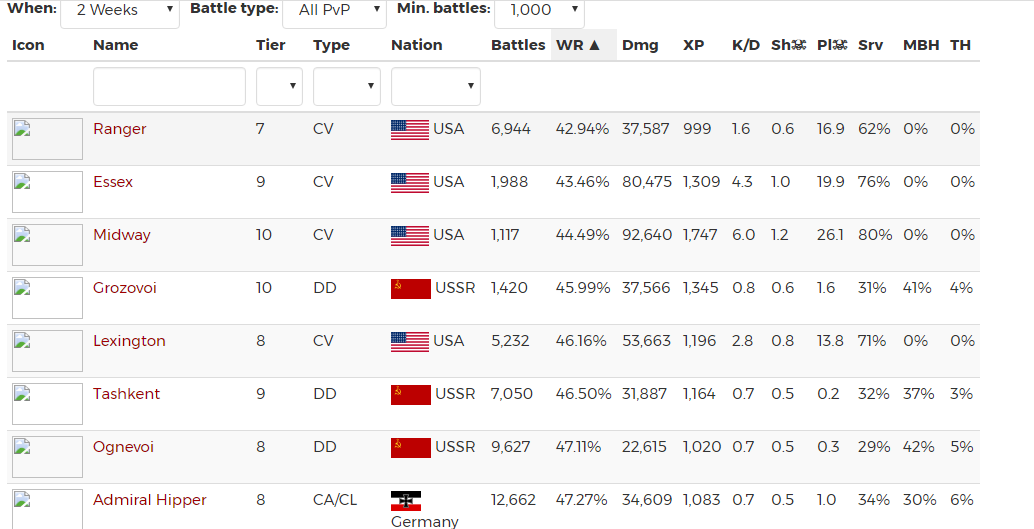Click the USA flag in Midway row
Image resolution: width=1034 pixels, height=529 pixels.
[409, 235]
